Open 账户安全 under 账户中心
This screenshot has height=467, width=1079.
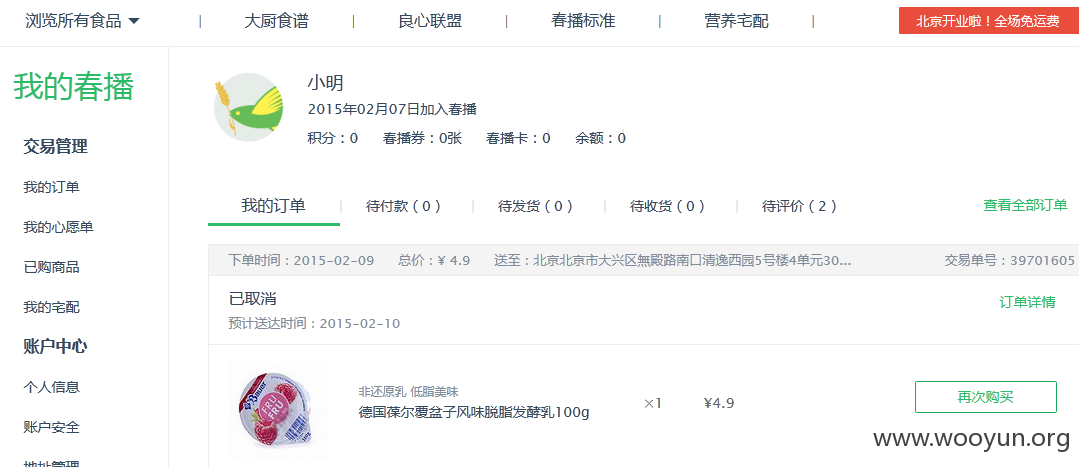[52, 427]
